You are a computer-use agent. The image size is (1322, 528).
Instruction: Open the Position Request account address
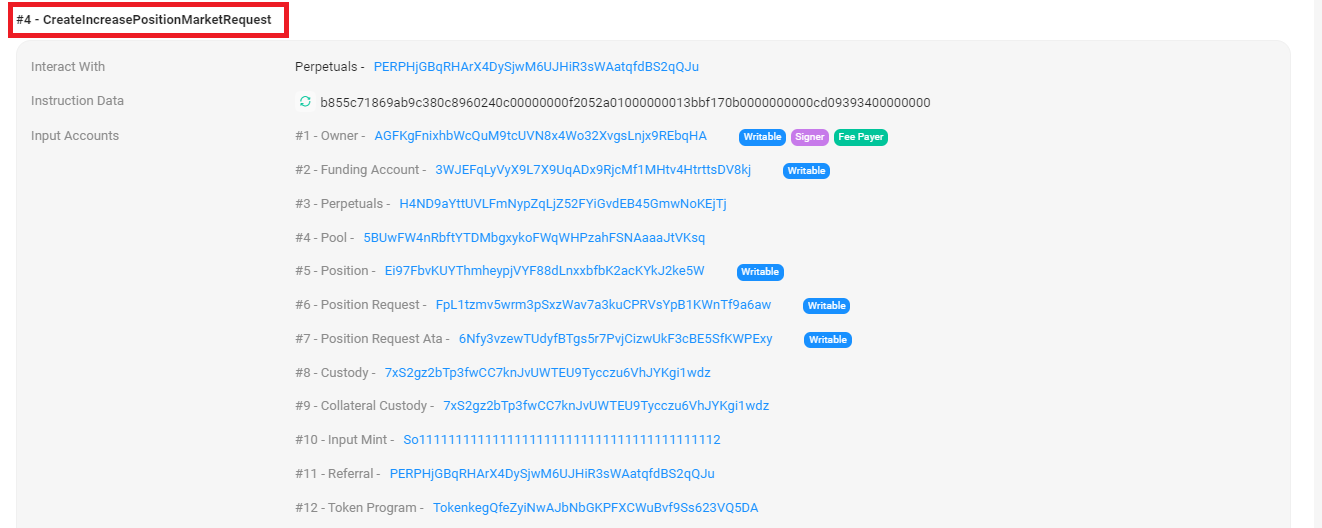click(603, 305)
